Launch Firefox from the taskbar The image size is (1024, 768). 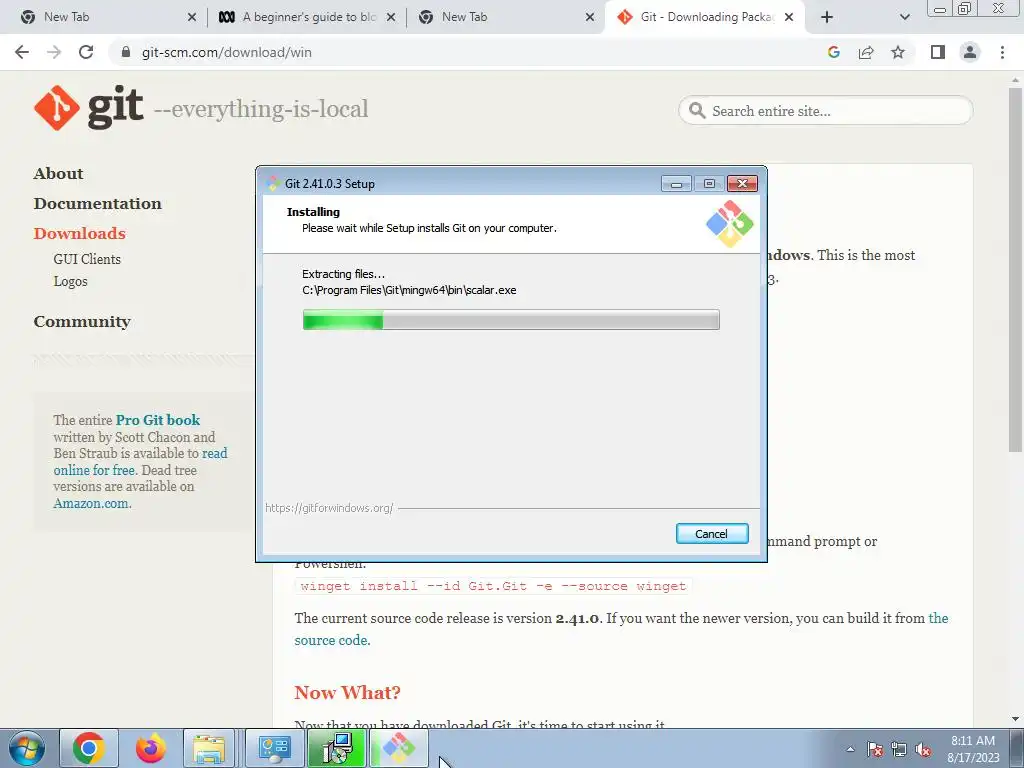(150, 748)
